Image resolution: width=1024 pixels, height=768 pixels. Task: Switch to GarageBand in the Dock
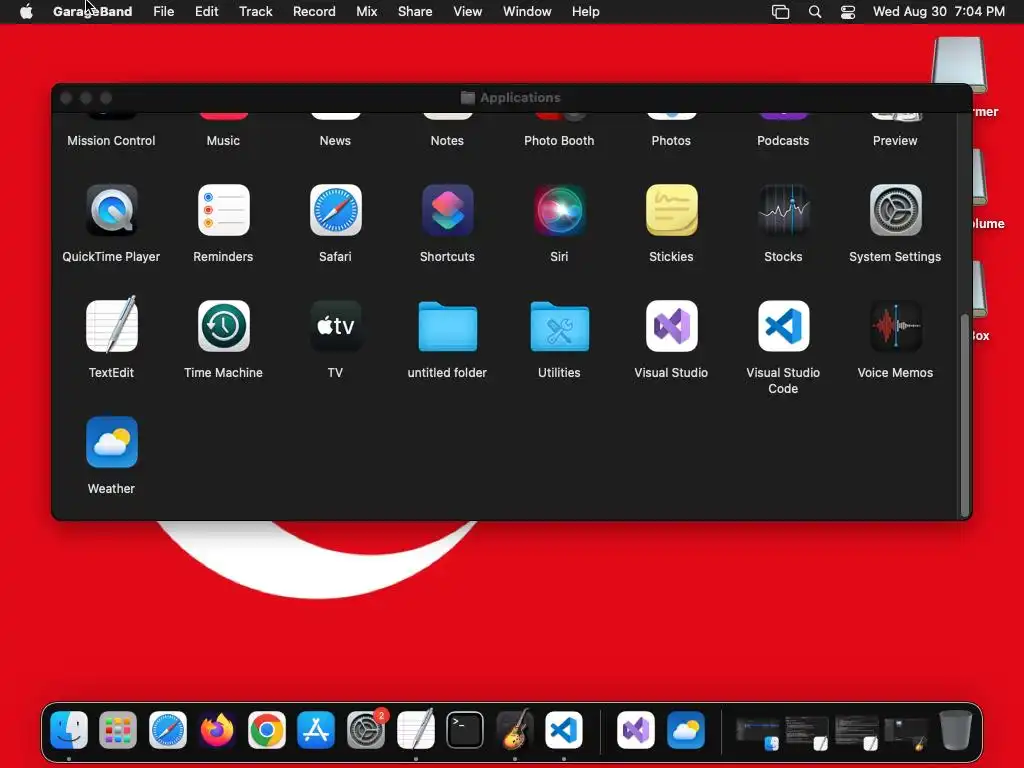[x=515, y=729]
